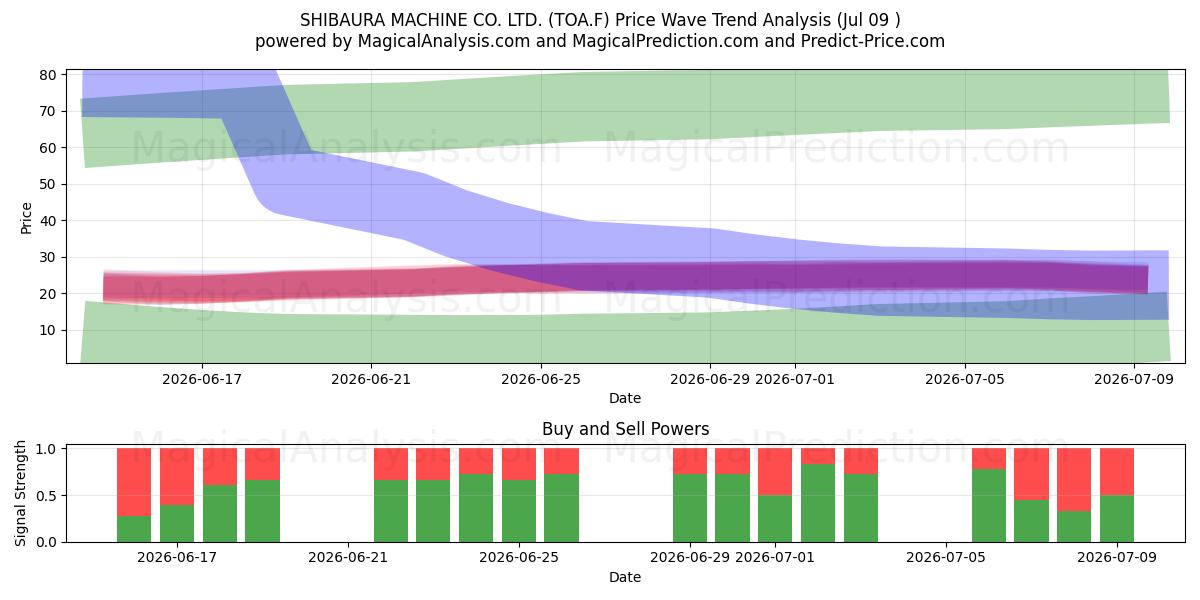Click 2026-07-01 date tick under price chart

pyautogui.click(x=795, y=380)
